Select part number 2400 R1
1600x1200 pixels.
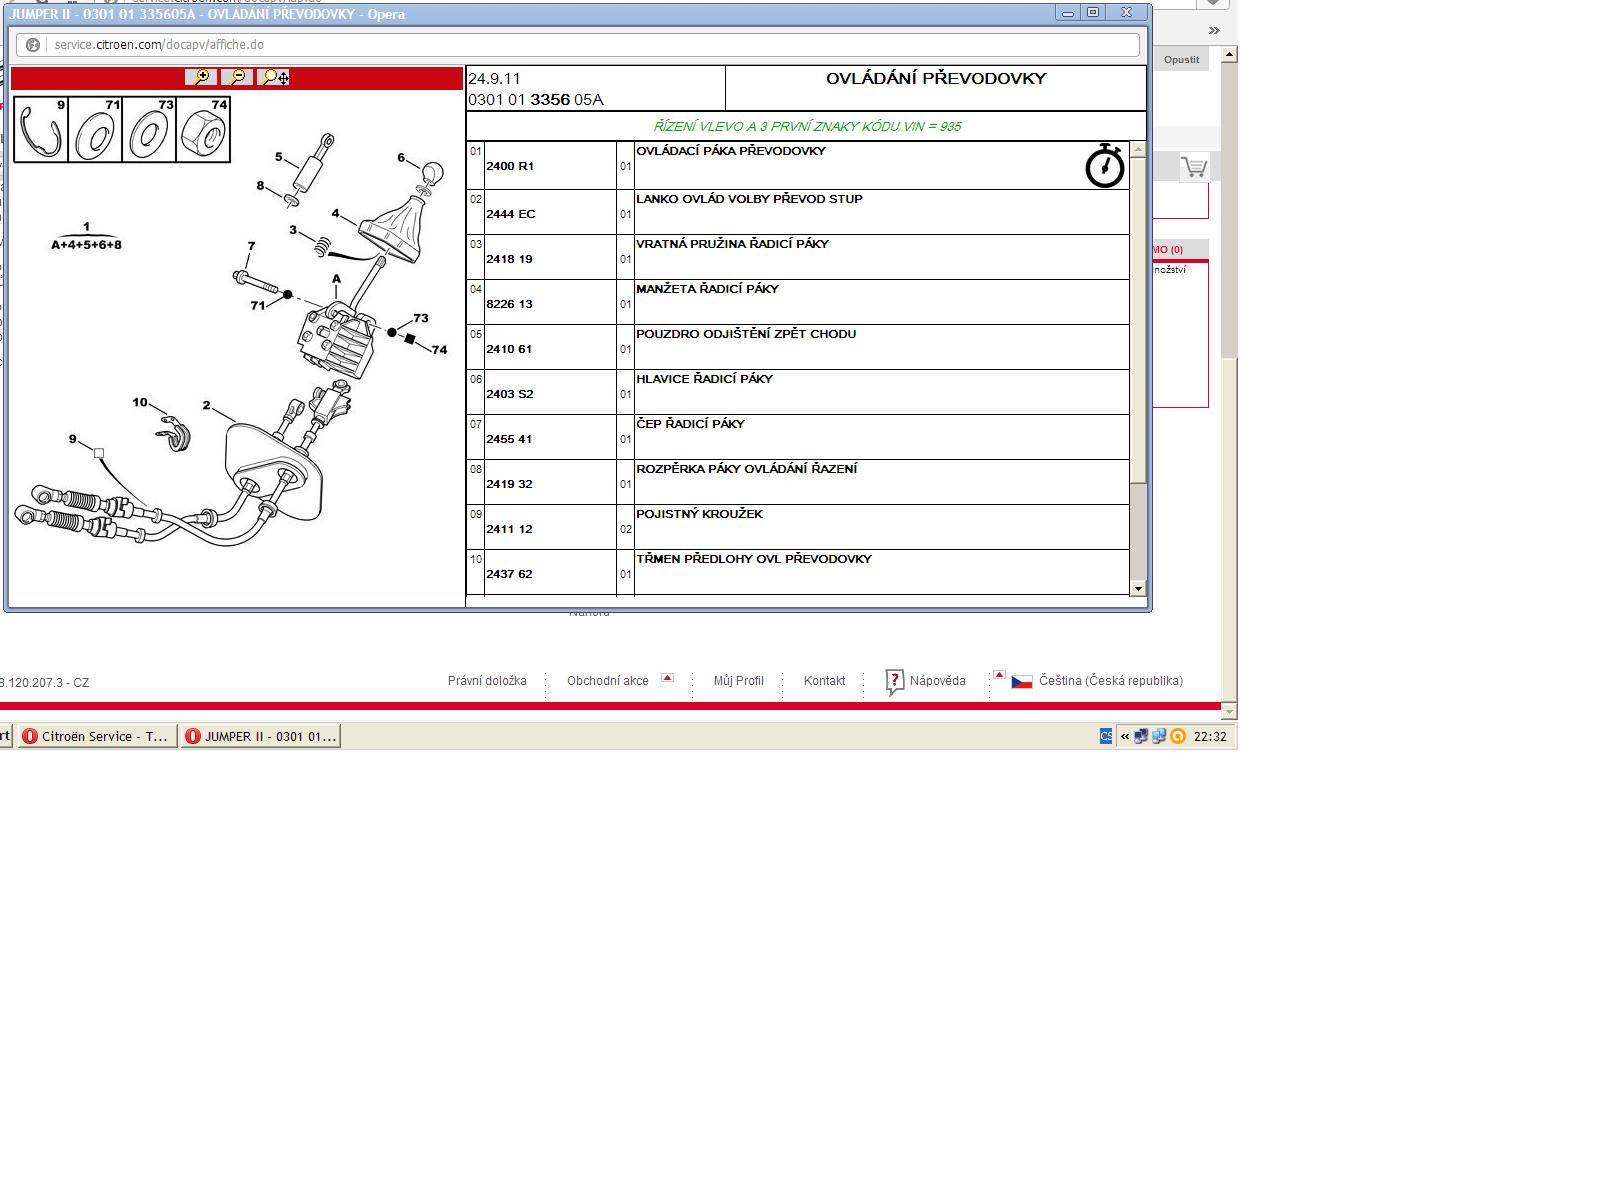coord(510,166)
